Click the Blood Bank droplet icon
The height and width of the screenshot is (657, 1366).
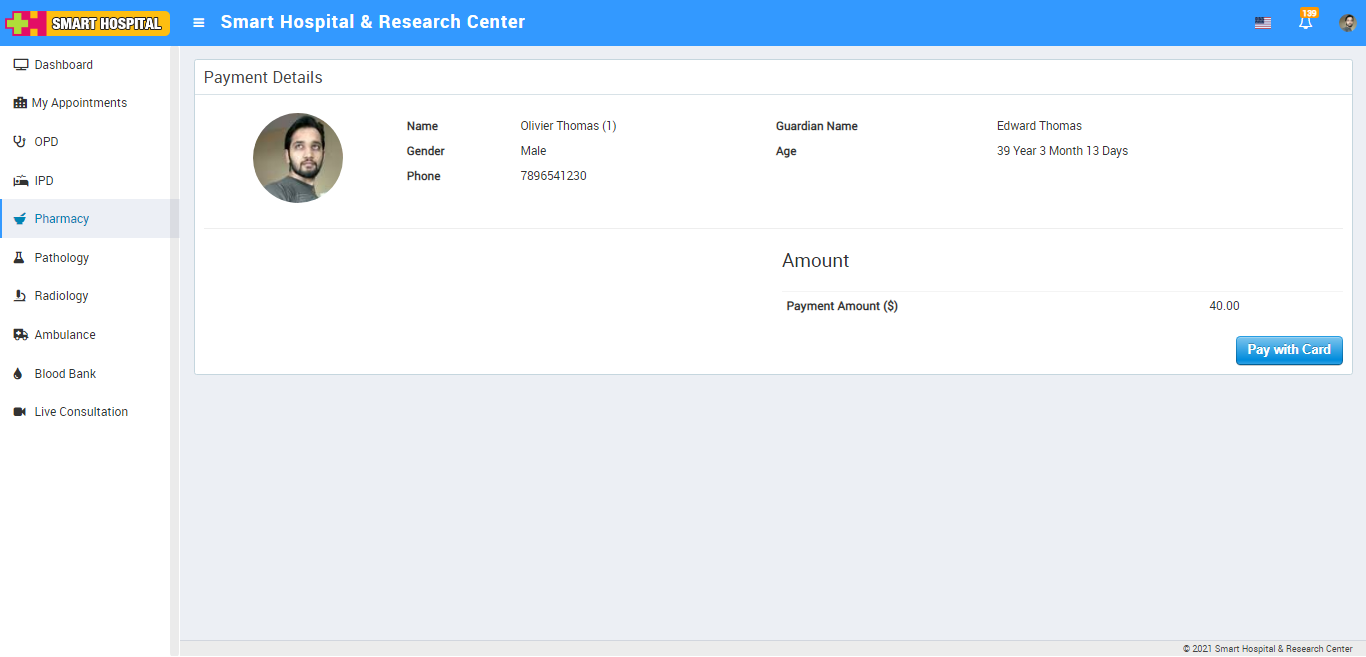click(19, 374)
